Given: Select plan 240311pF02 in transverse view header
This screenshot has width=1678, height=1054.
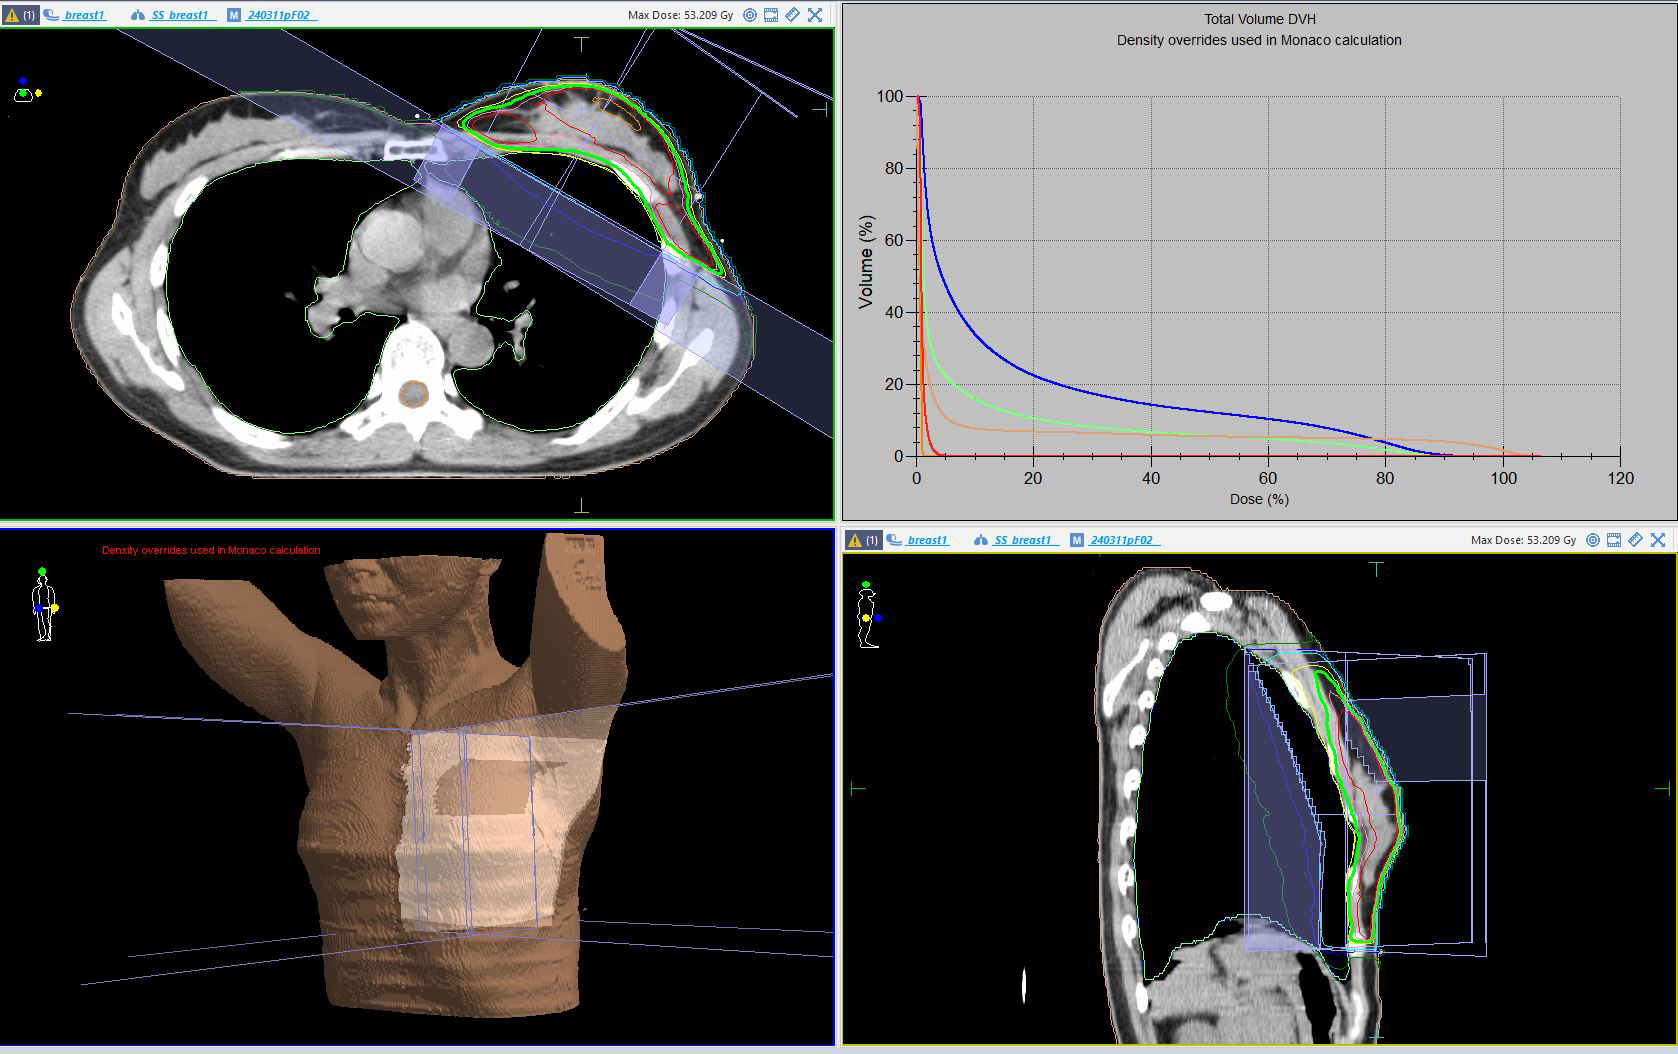Looking at the screenshot, I should 280,15.
